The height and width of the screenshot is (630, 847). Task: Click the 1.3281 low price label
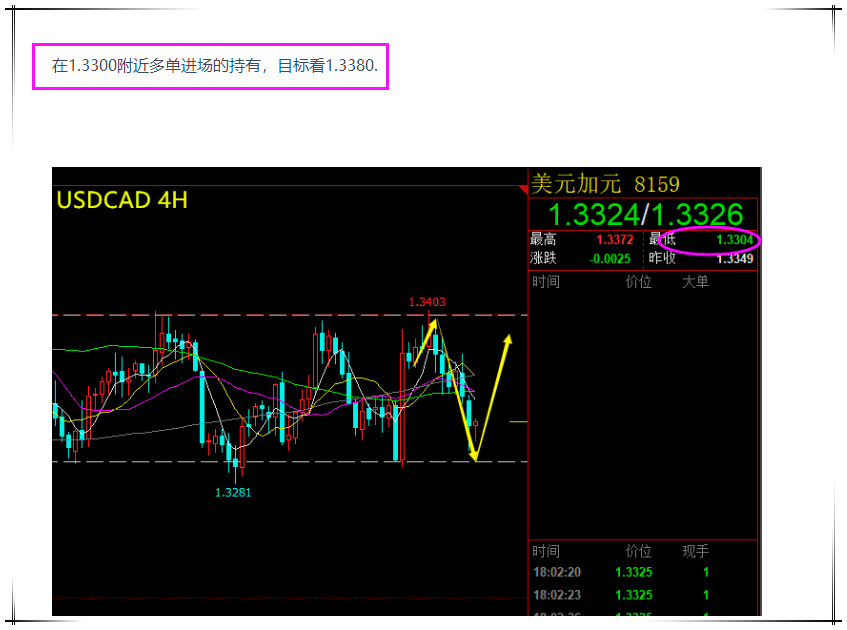pos(233,493)
